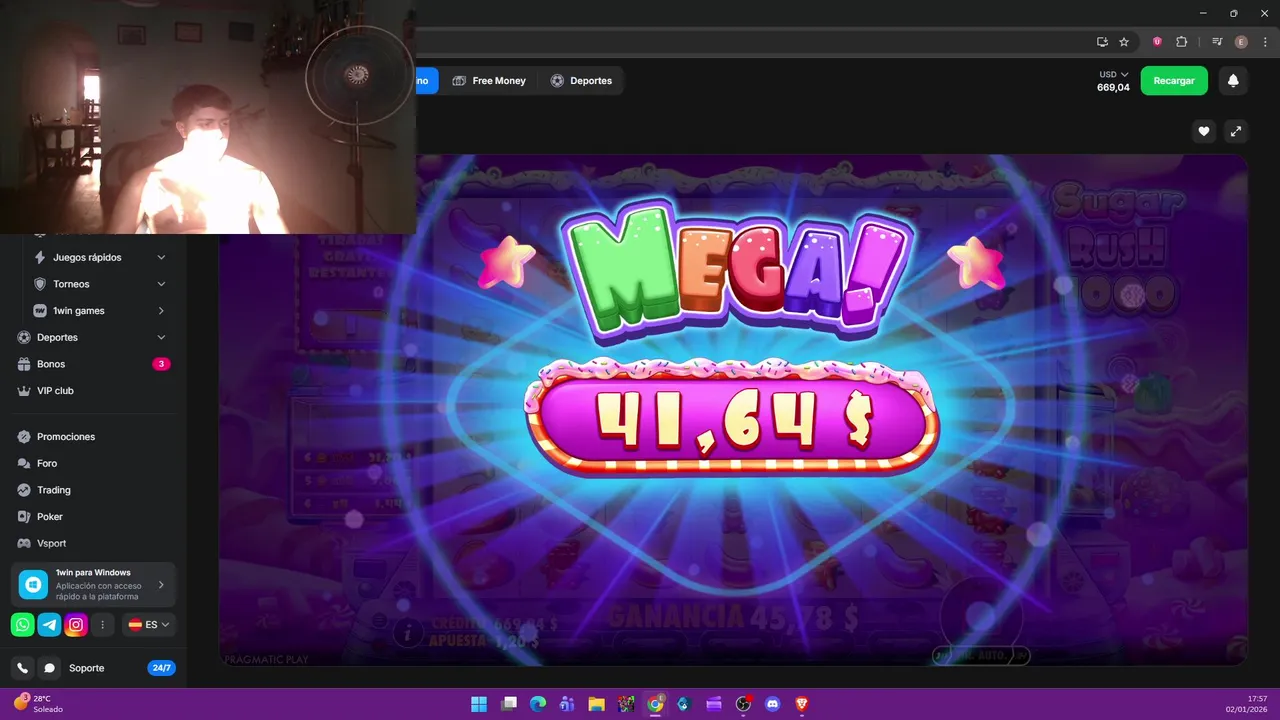
Task: Click the 669,04 balance value
Action: [x=1113, y=87]
